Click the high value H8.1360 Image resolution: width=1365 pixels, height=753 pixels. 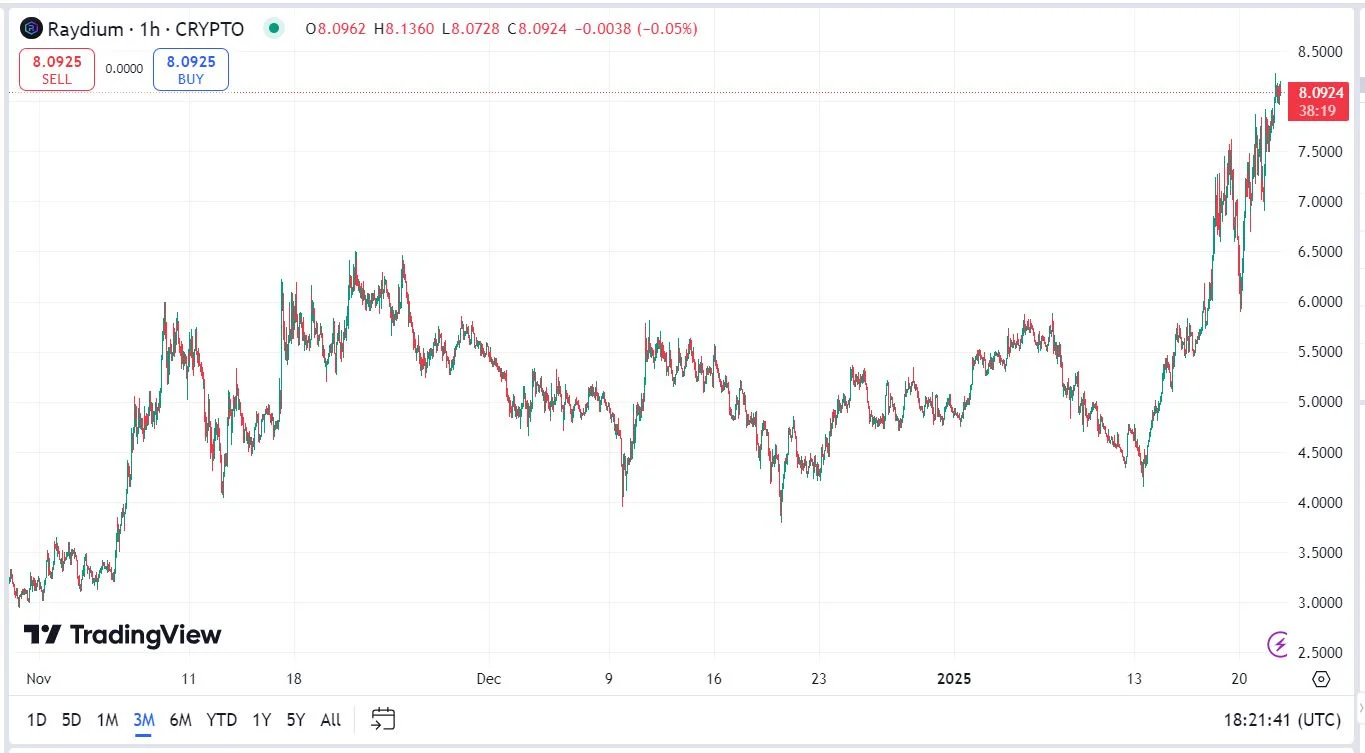[403, 29]
